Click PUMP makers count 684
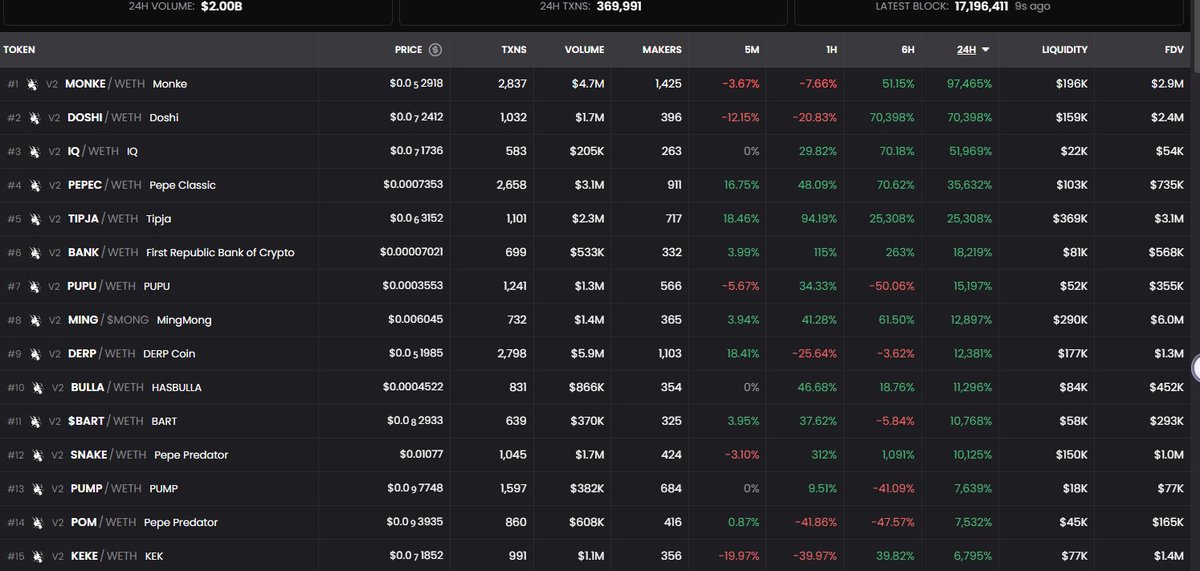1200x571 pixels. [671, 489]
